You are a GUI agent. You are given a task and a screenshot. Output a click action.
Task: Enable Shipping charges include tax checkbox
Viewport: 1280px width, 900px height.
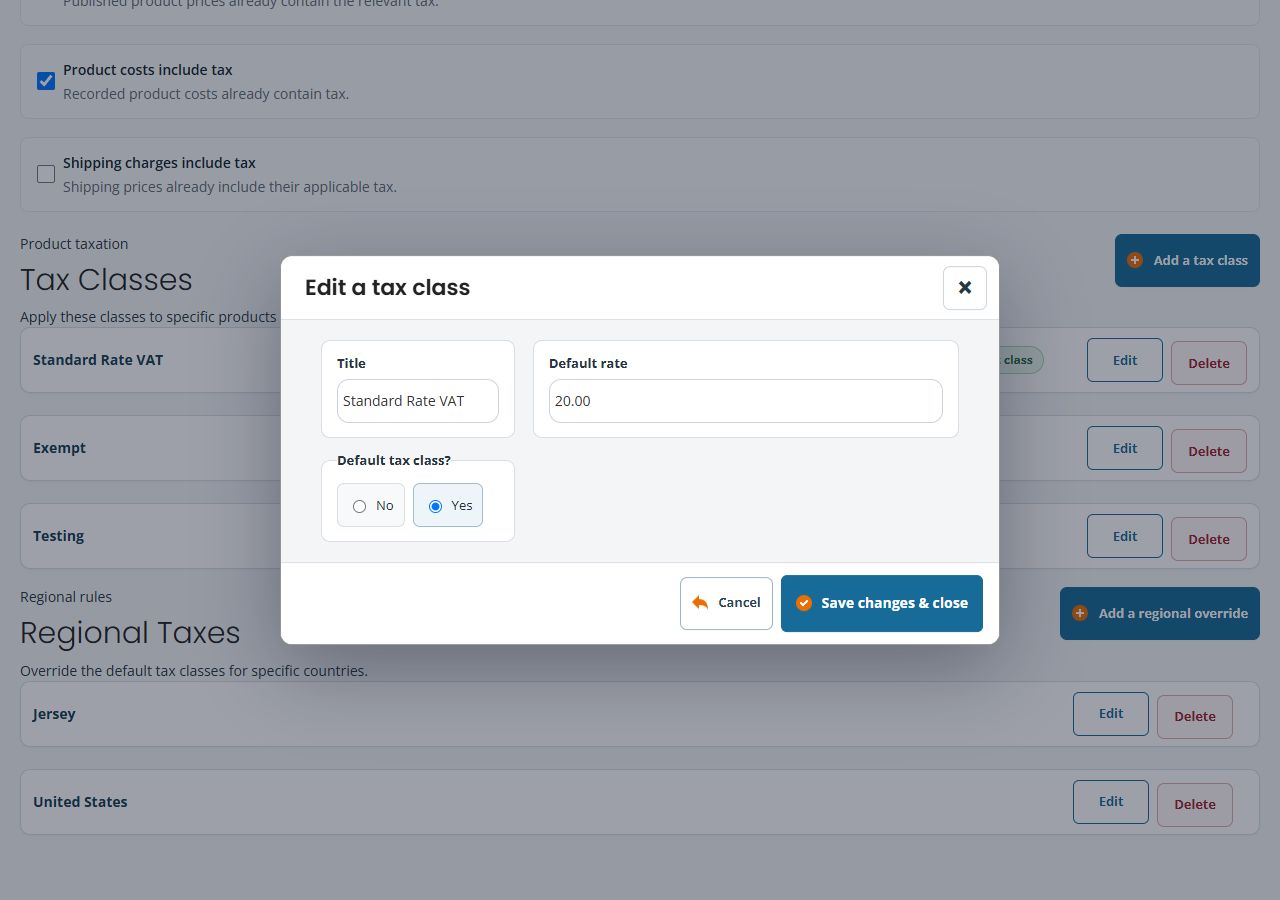tap(46, 174)
